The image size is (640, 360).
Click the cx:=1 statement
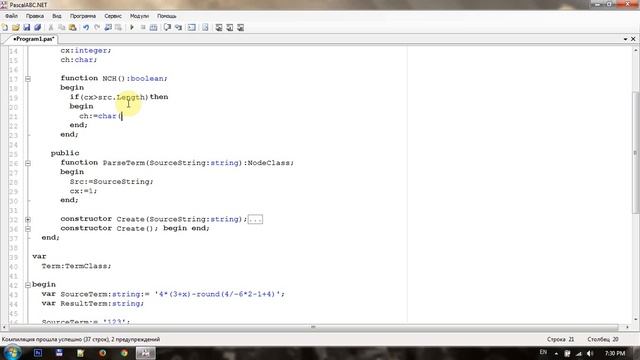[83, 191]
